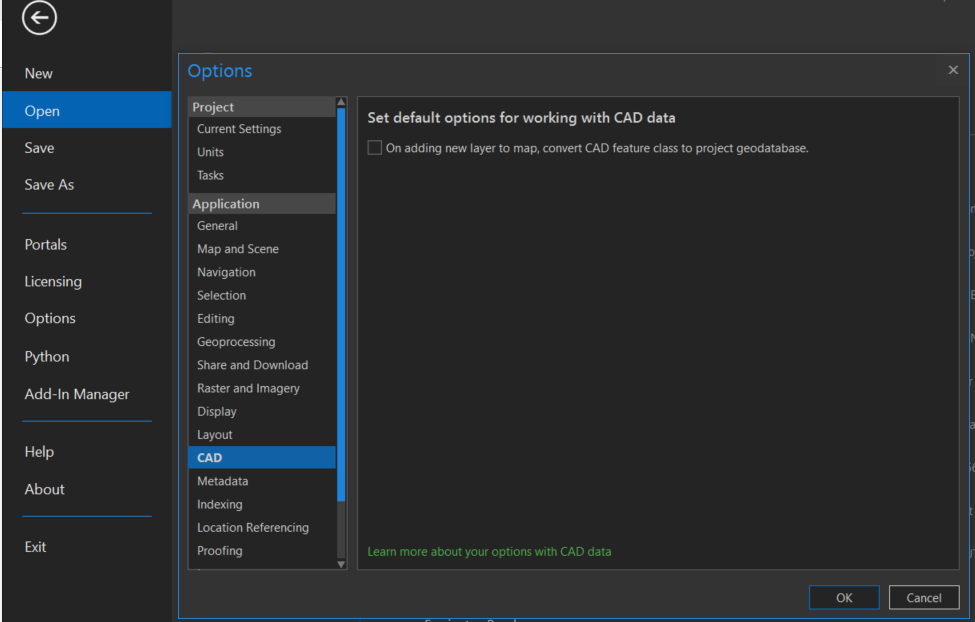Viewport: 975px width, 622px height.
Task: Select the Geoprocessing options category
Action: tap(236, 342)
